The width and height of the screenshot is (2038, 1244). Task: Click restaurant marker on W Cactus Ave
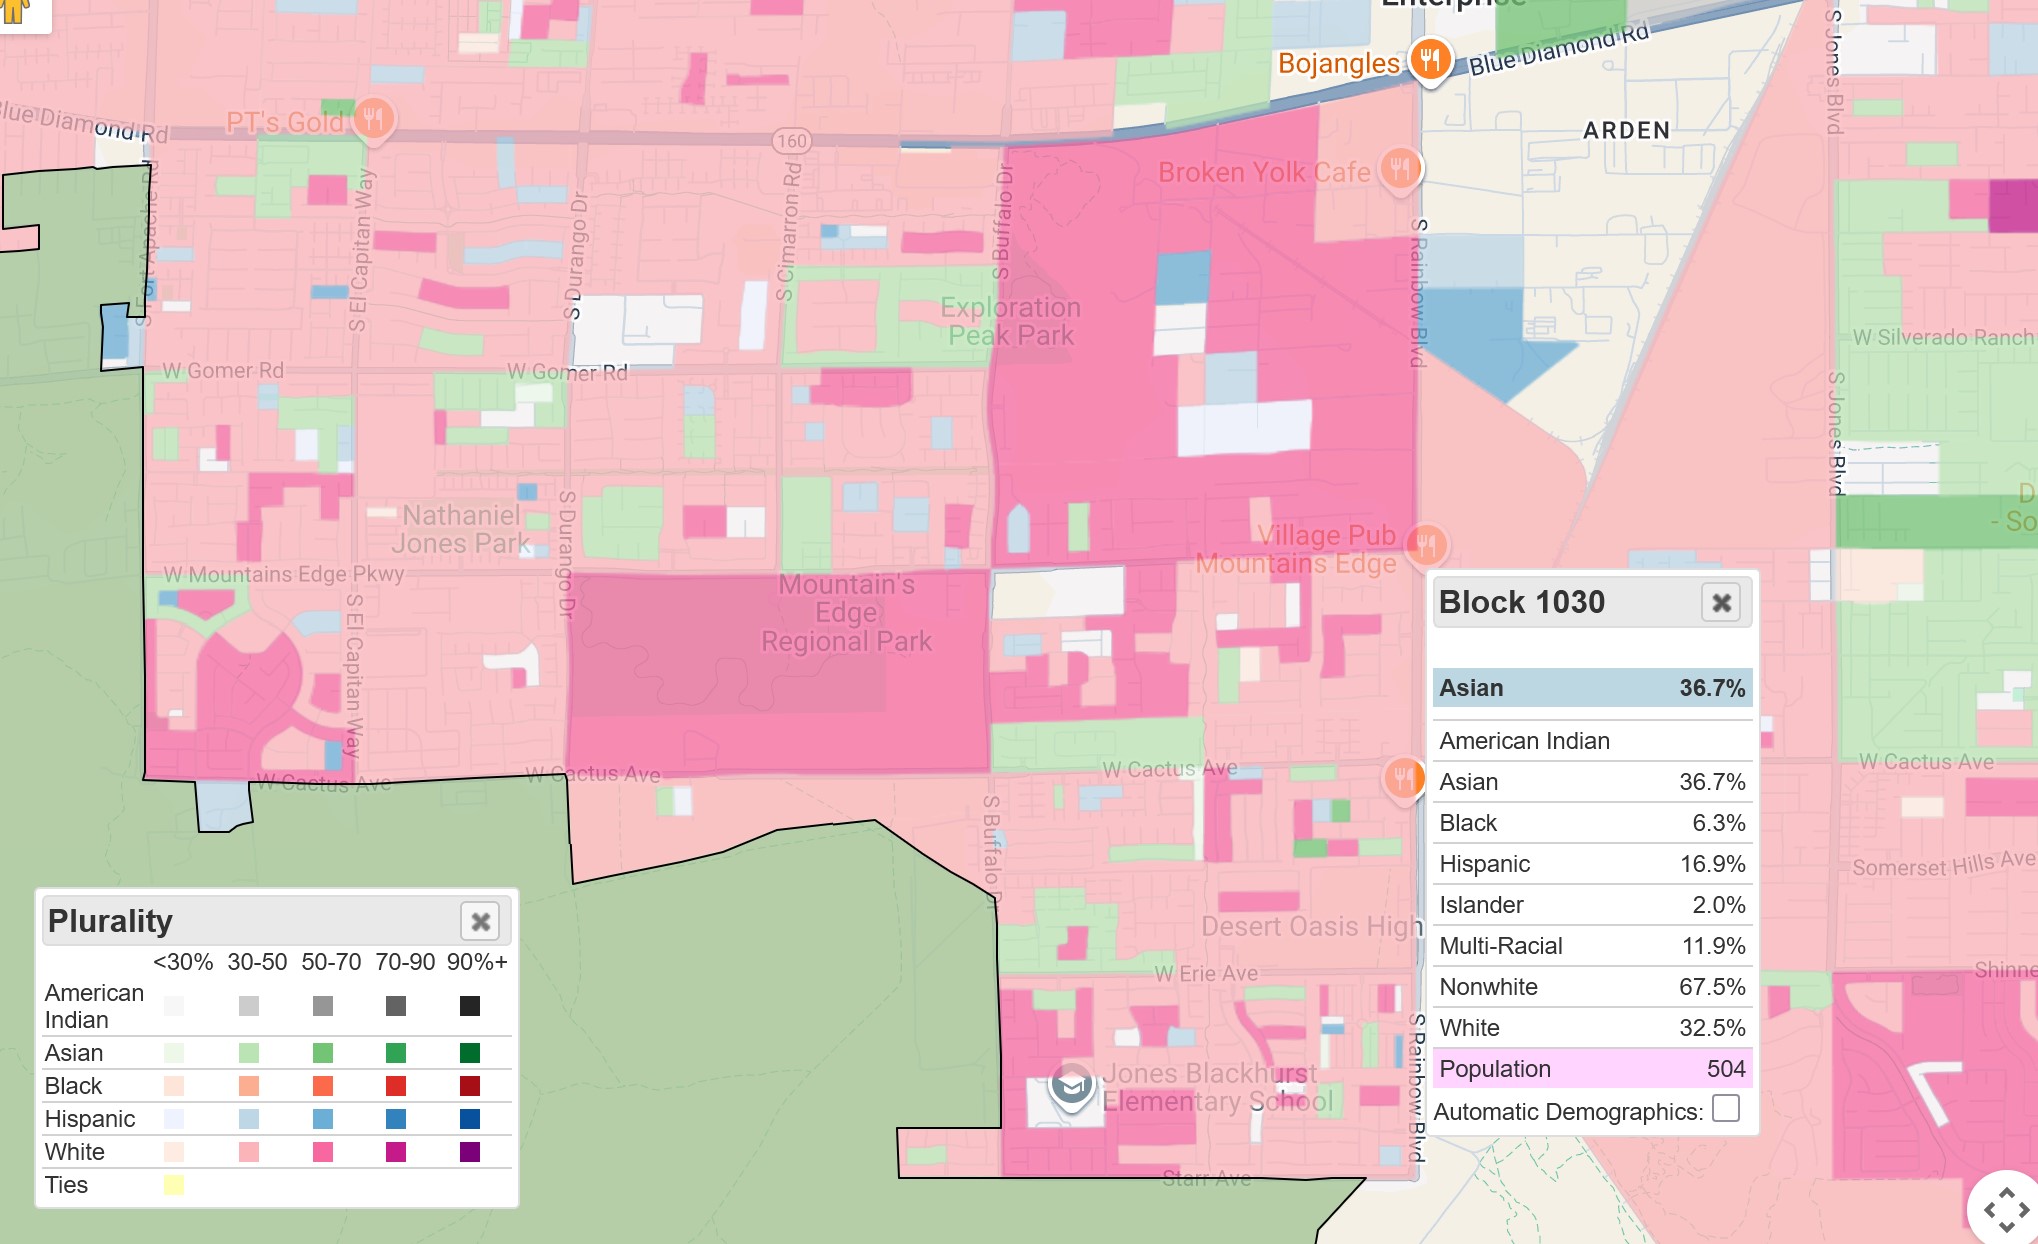tap(1403, 777)
